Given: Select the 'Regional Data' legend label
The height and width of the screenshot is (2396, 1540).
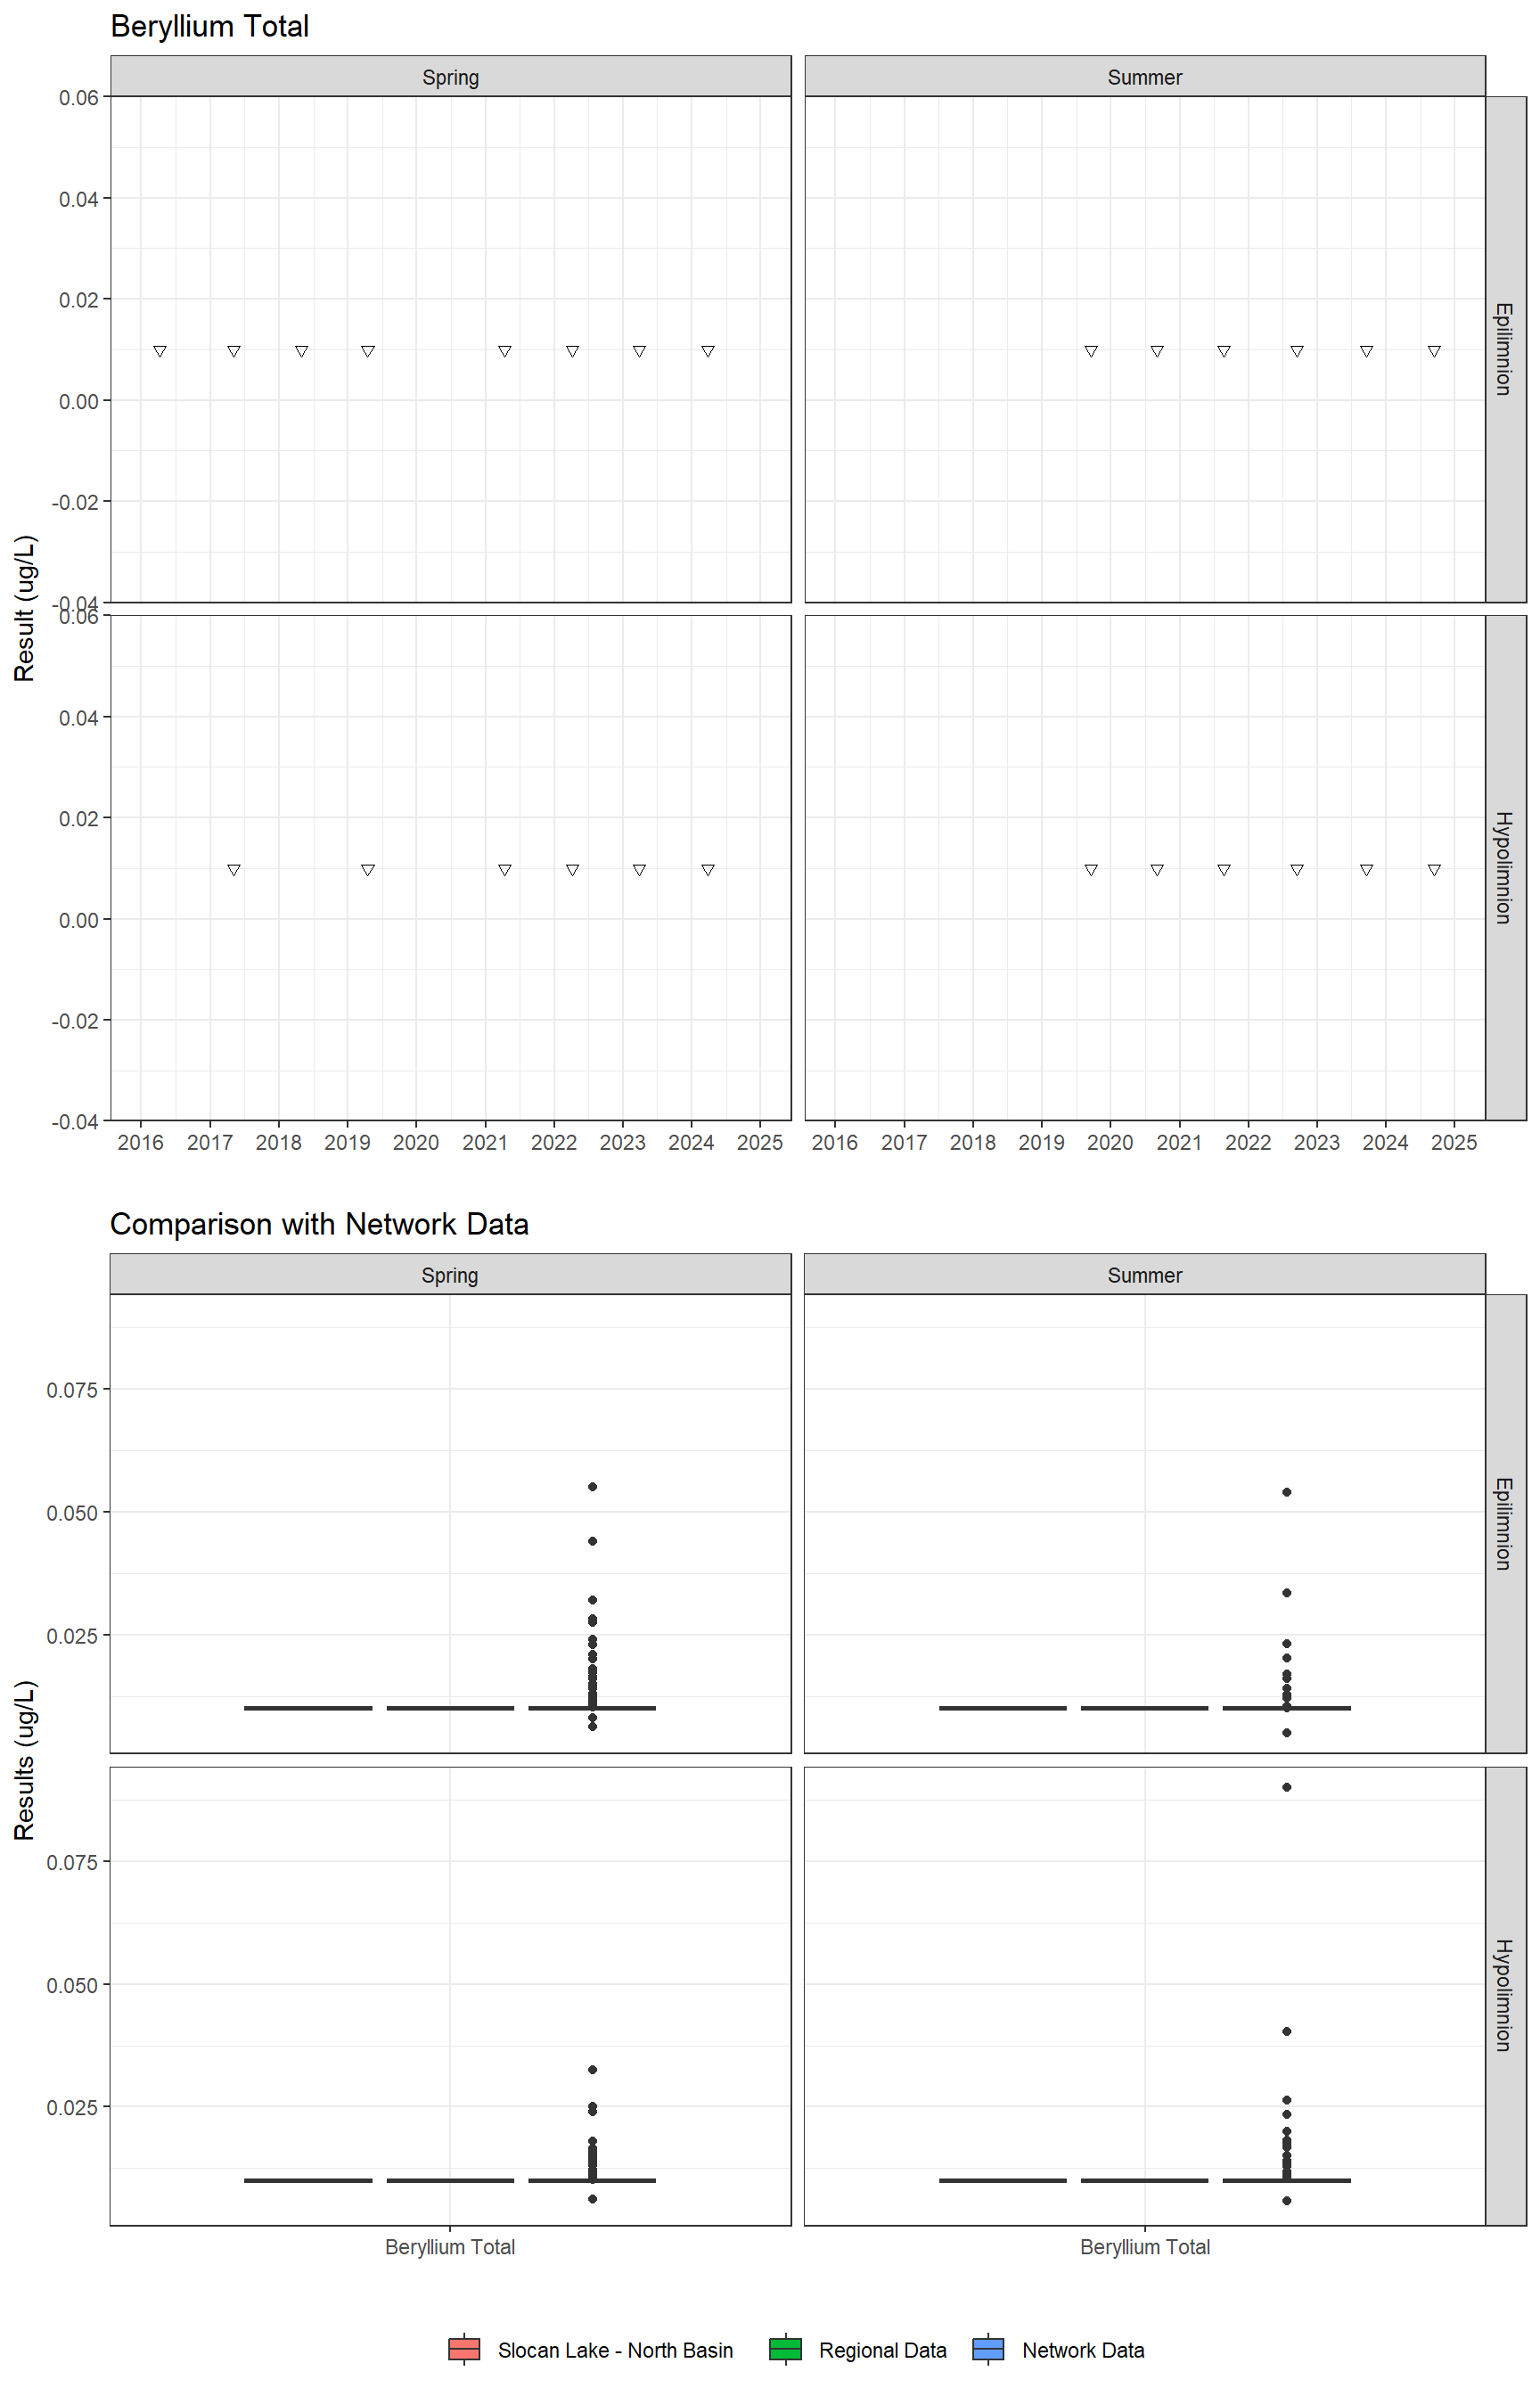Looking at the screenshot, I should click(x=882, y=2350).
